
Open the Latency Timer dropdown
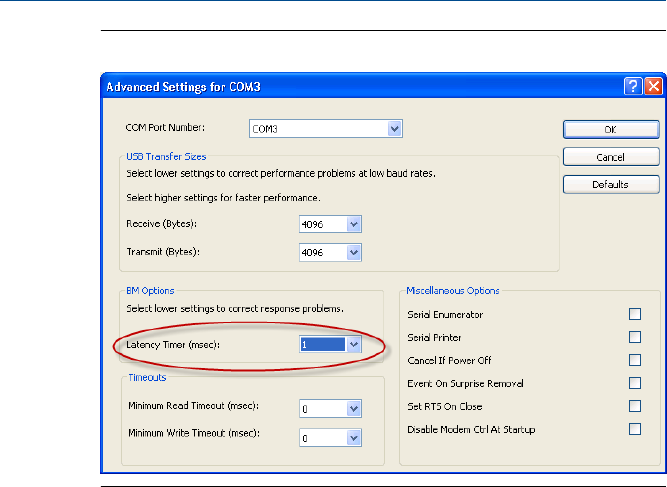352,345
